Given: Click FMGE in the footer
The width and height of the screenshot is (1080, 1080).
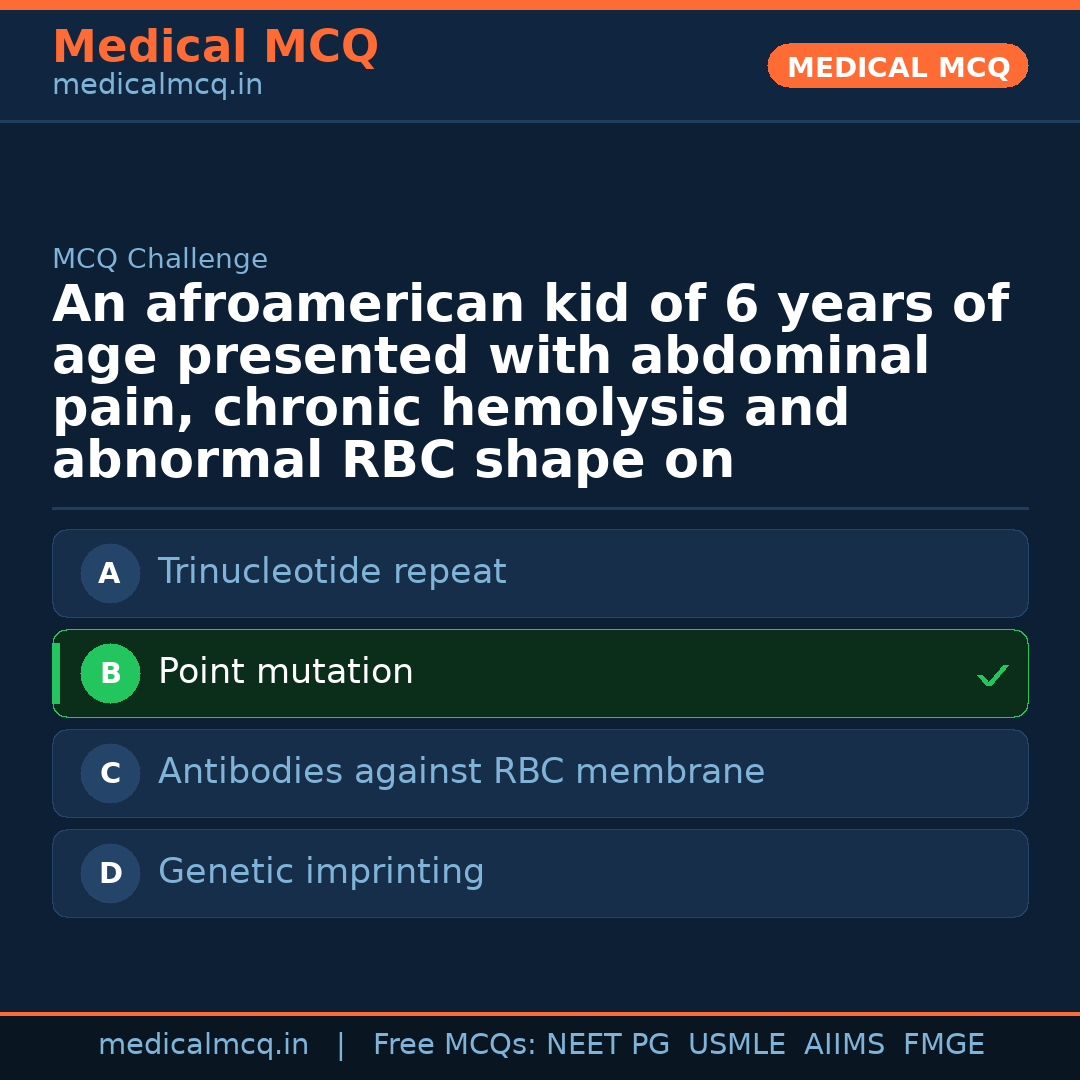Looking at the screenshot, I should click(943, 1045).
